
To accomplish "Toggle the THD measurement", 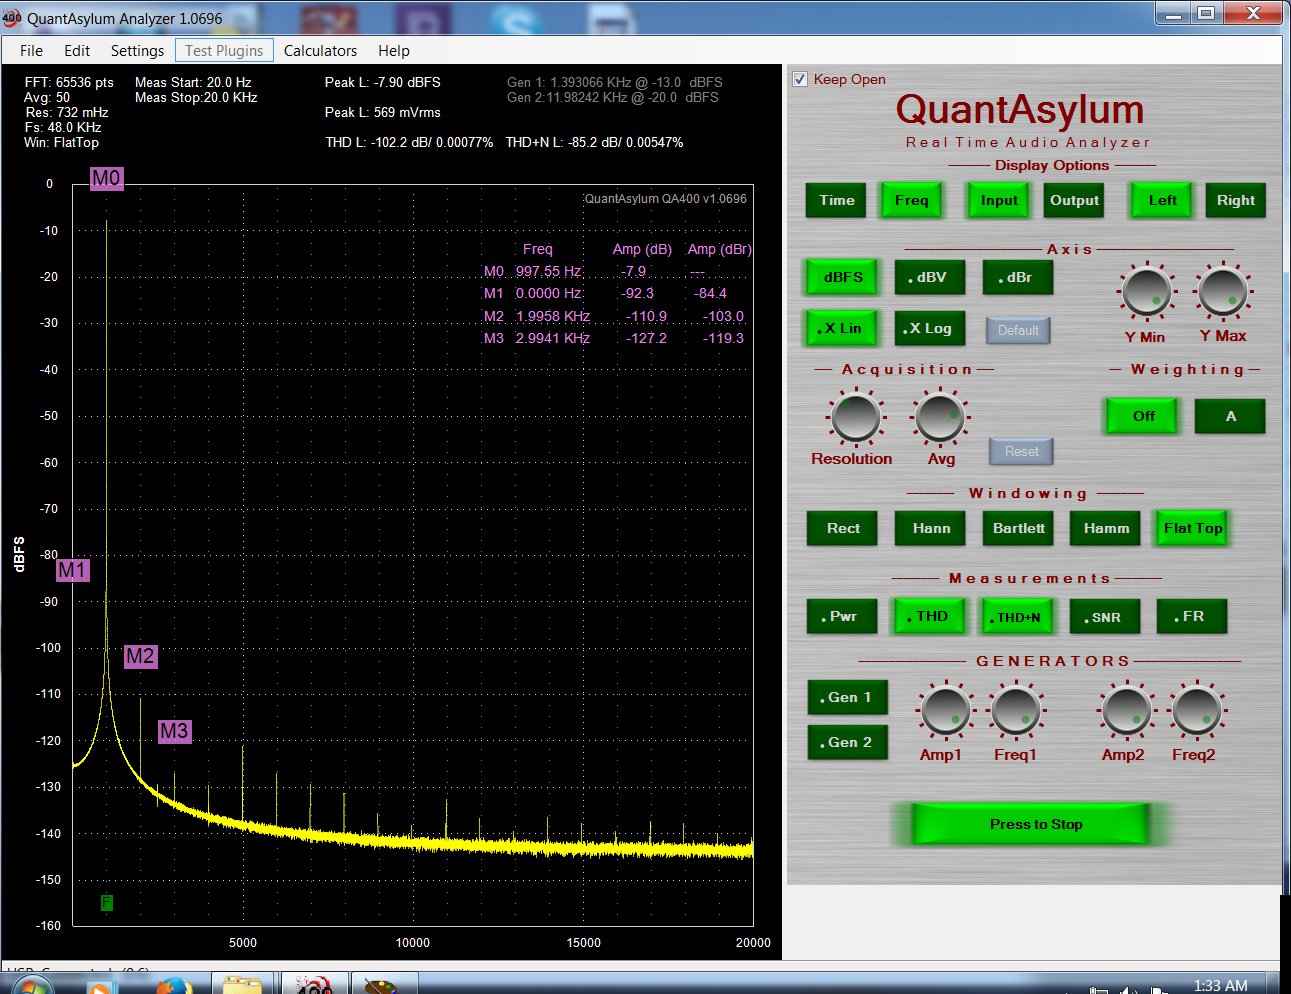I will click(x=930, y=616).
